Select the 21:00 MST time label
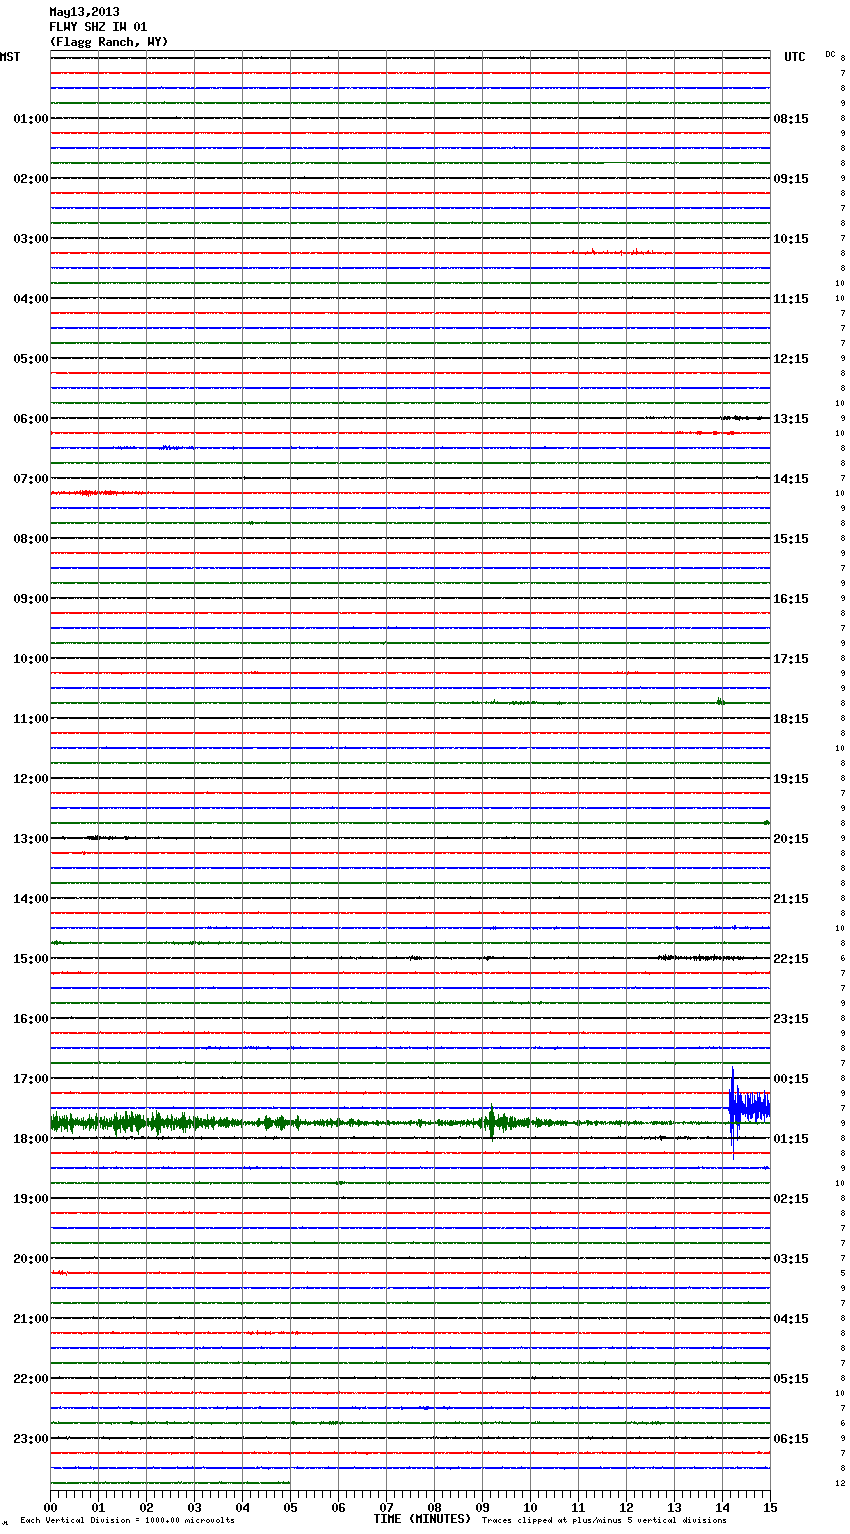This screenshot has width=850, height=1534. (31, 1319)
